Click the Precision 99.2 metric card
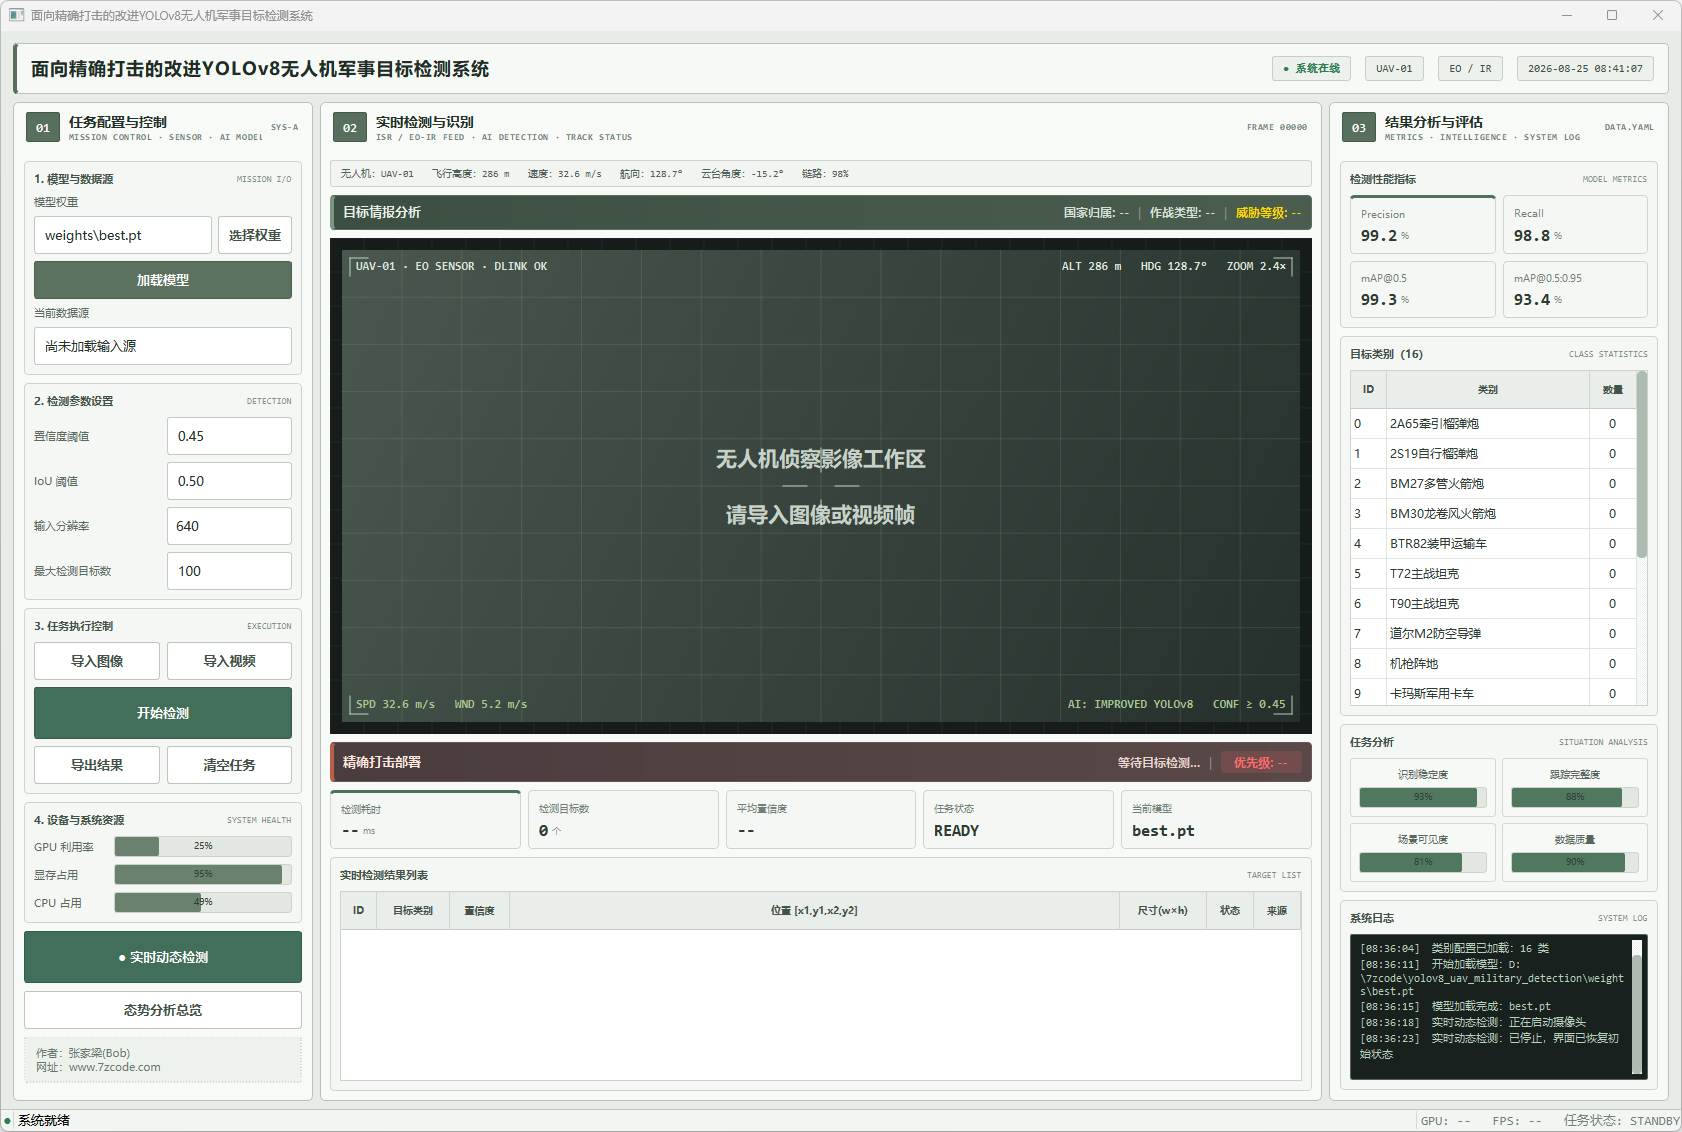1682x1132 pixels. coord(1422,225)
